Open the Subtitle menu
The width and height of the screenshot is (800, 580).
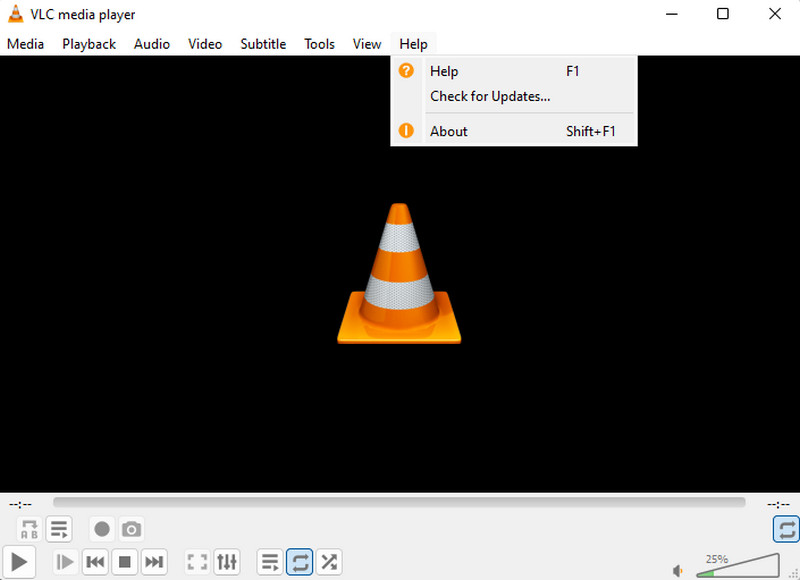(262, 44)
